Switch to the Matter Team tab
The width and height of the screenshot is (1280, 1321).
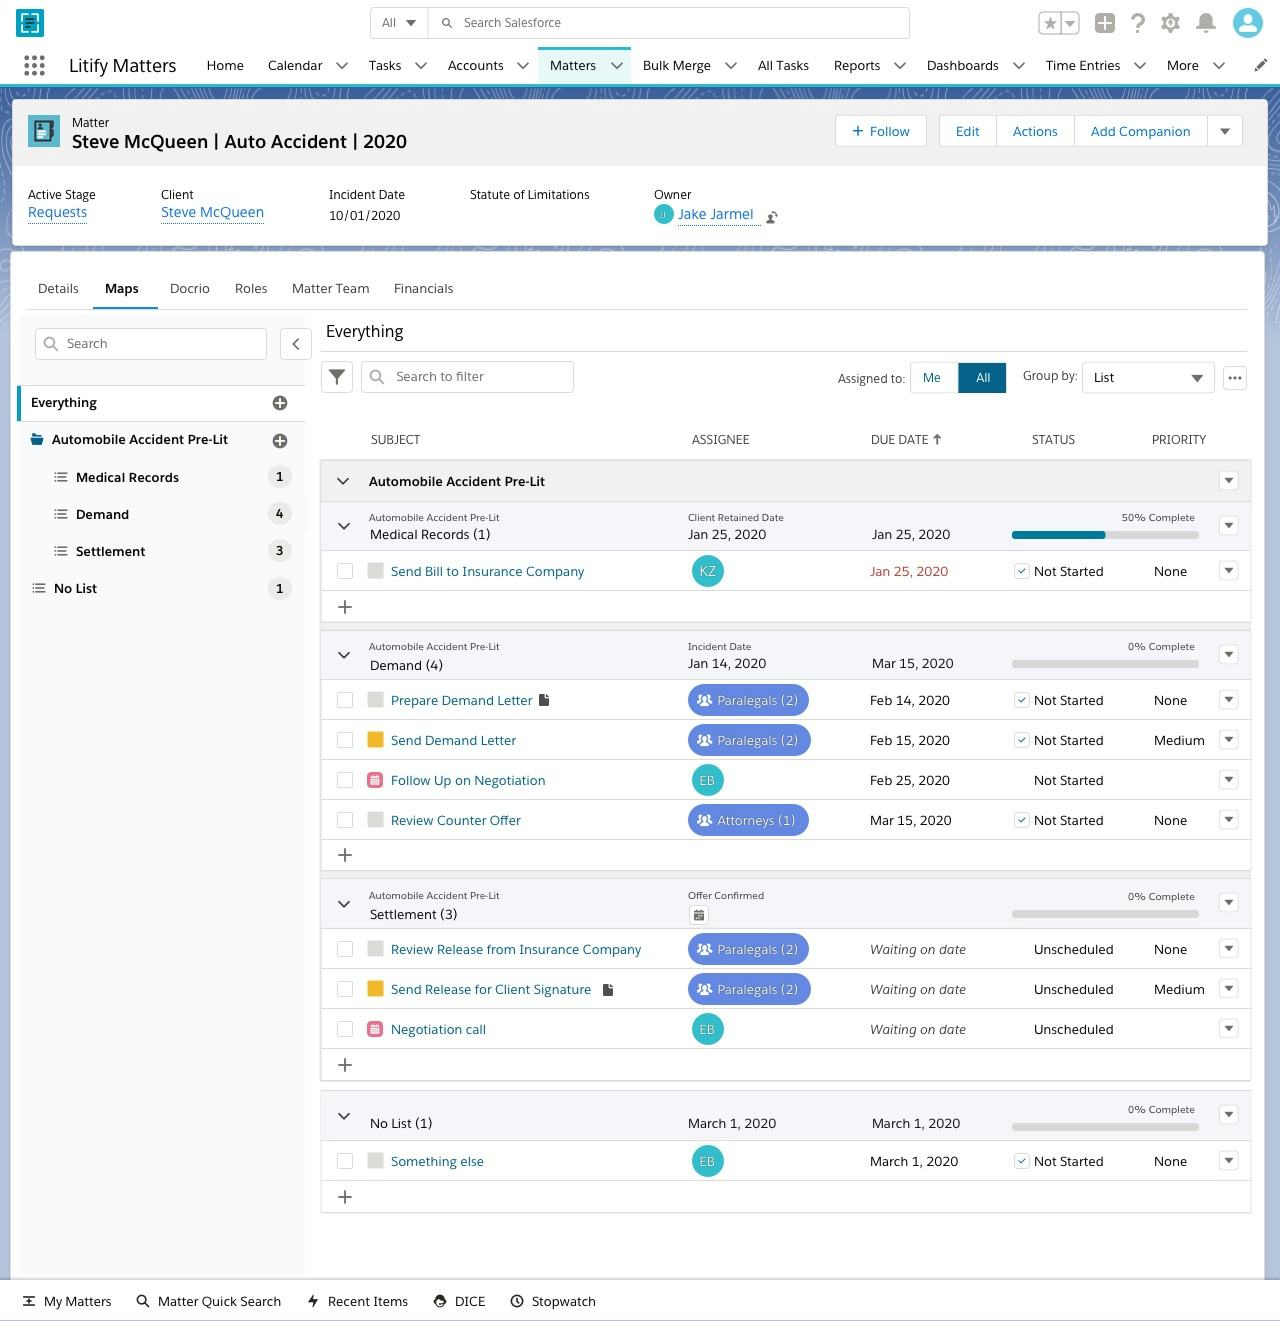pos(331,289)
